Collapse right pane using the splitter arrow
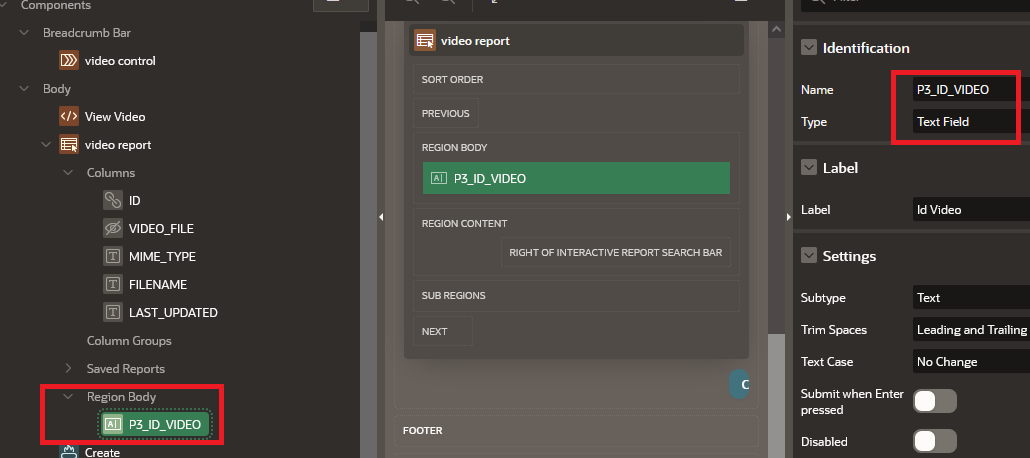 [789, 217]
